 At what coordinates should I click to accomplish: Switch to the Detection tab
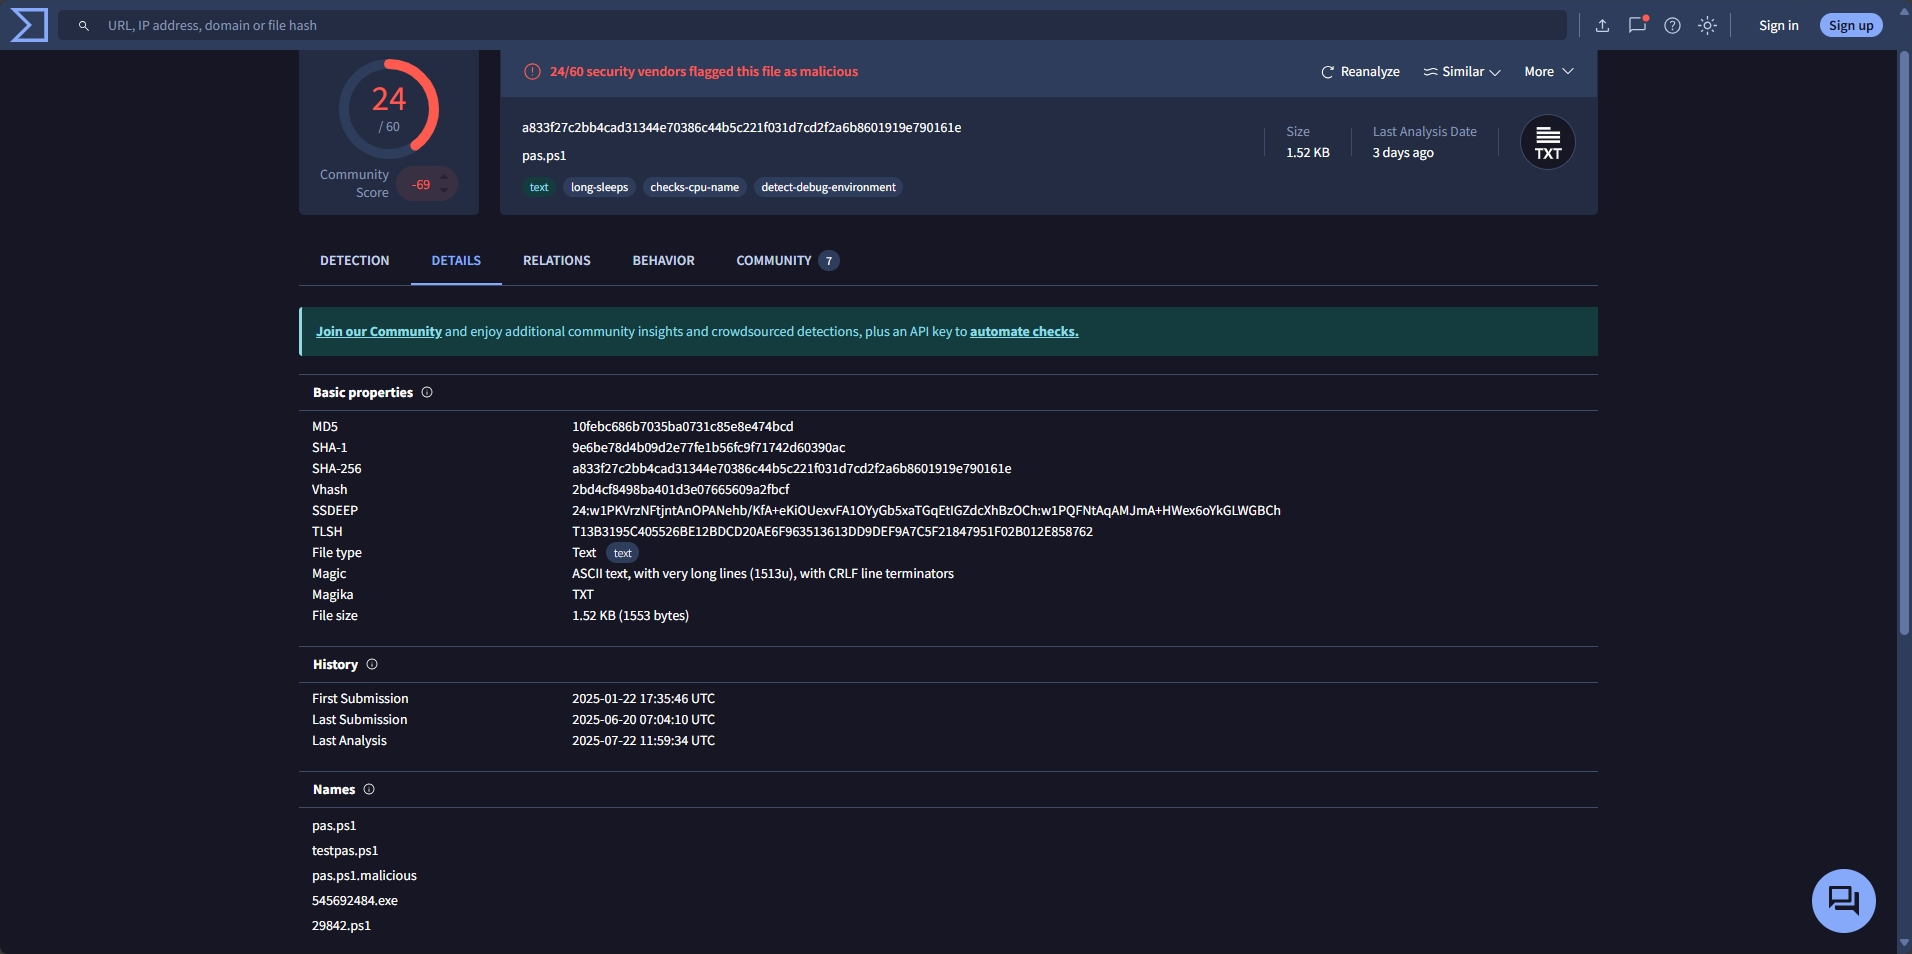[x=354, y=261]
